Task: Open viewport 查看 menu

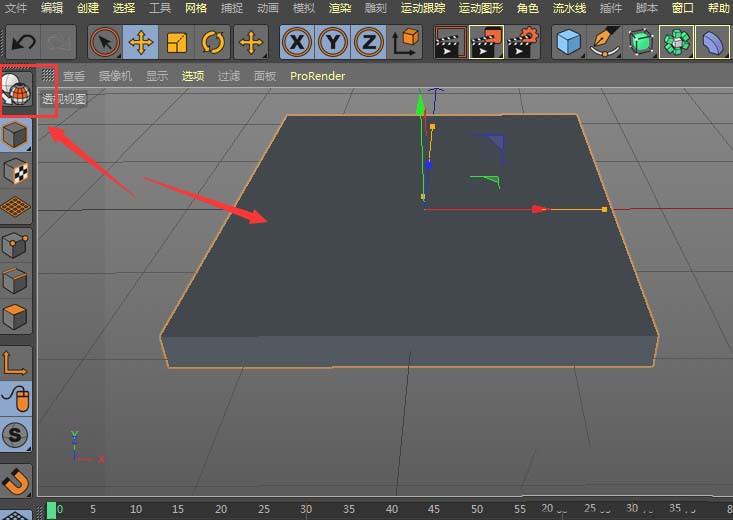Action: pyautogui.click(x=74, y=76)
